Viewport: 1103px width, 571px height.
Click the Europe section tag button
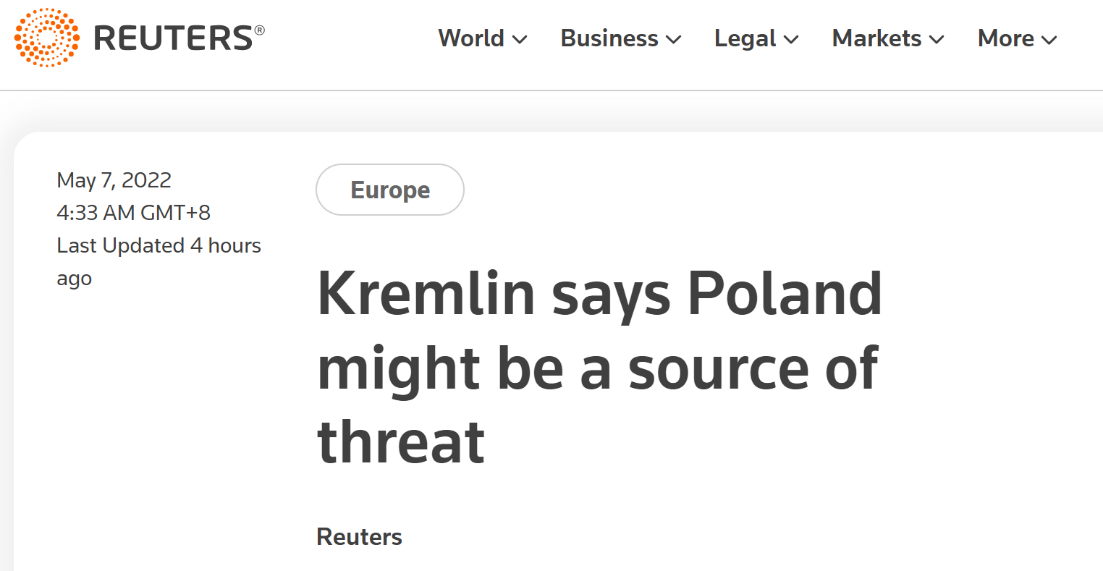[x=390, y=190]
